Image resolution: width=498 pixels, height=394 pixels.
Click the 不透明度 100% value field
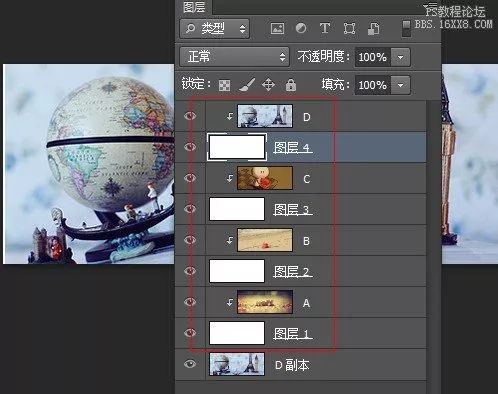point(373,57)
